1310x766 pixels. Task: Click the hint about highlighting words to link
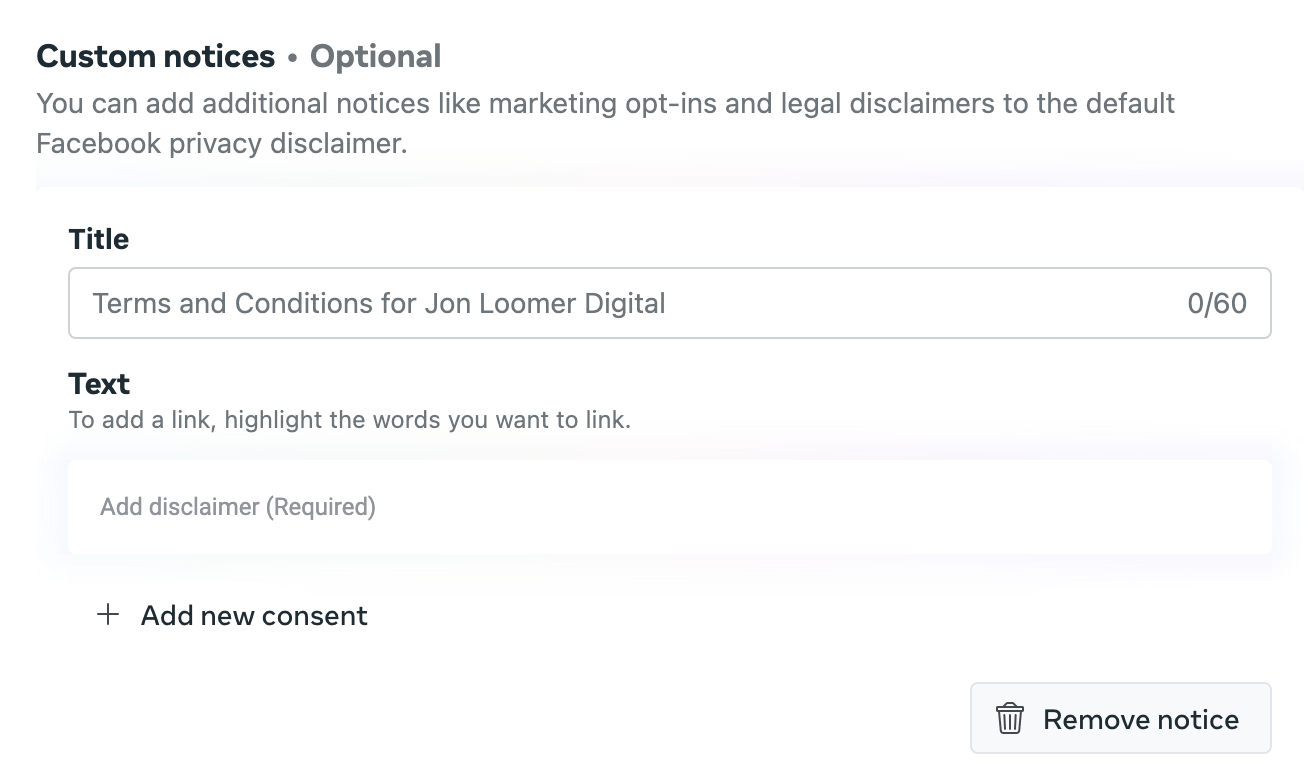coord(349,420)
